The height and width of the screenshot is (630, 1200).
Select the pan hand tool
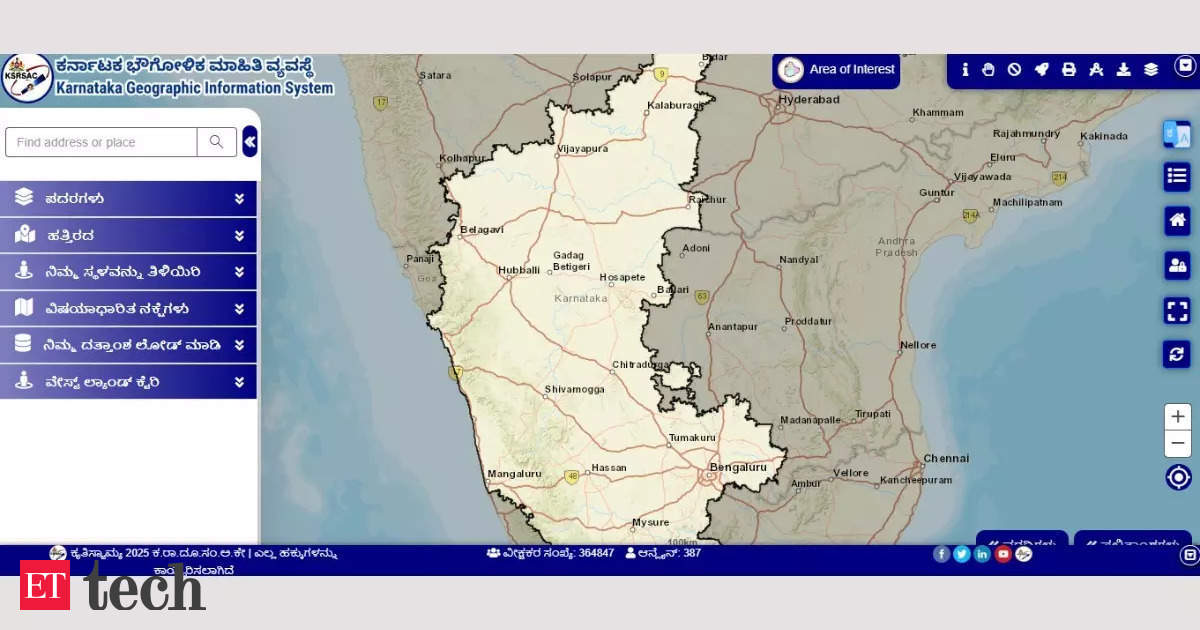(x=988, y=70)
